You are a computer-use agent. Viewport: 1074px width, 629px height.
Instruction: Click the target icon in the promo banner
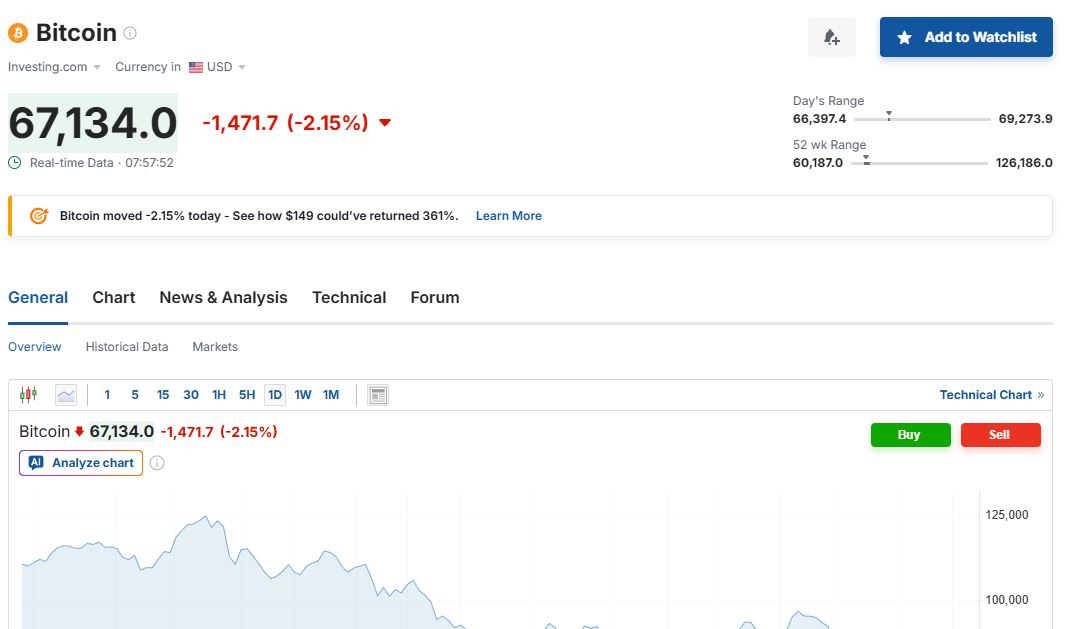pos(39,216)
